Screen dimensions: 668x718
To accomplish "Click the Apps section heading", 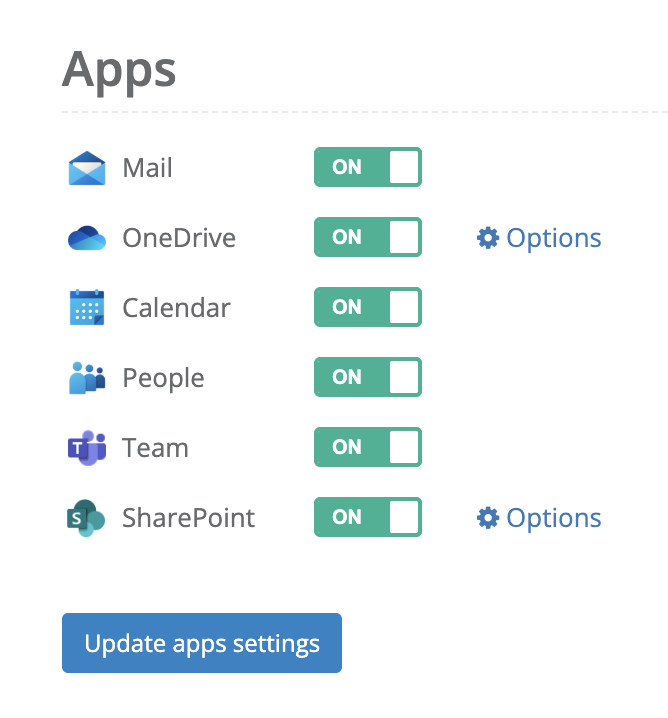I will pyautogui.click(x=119, y=70).
